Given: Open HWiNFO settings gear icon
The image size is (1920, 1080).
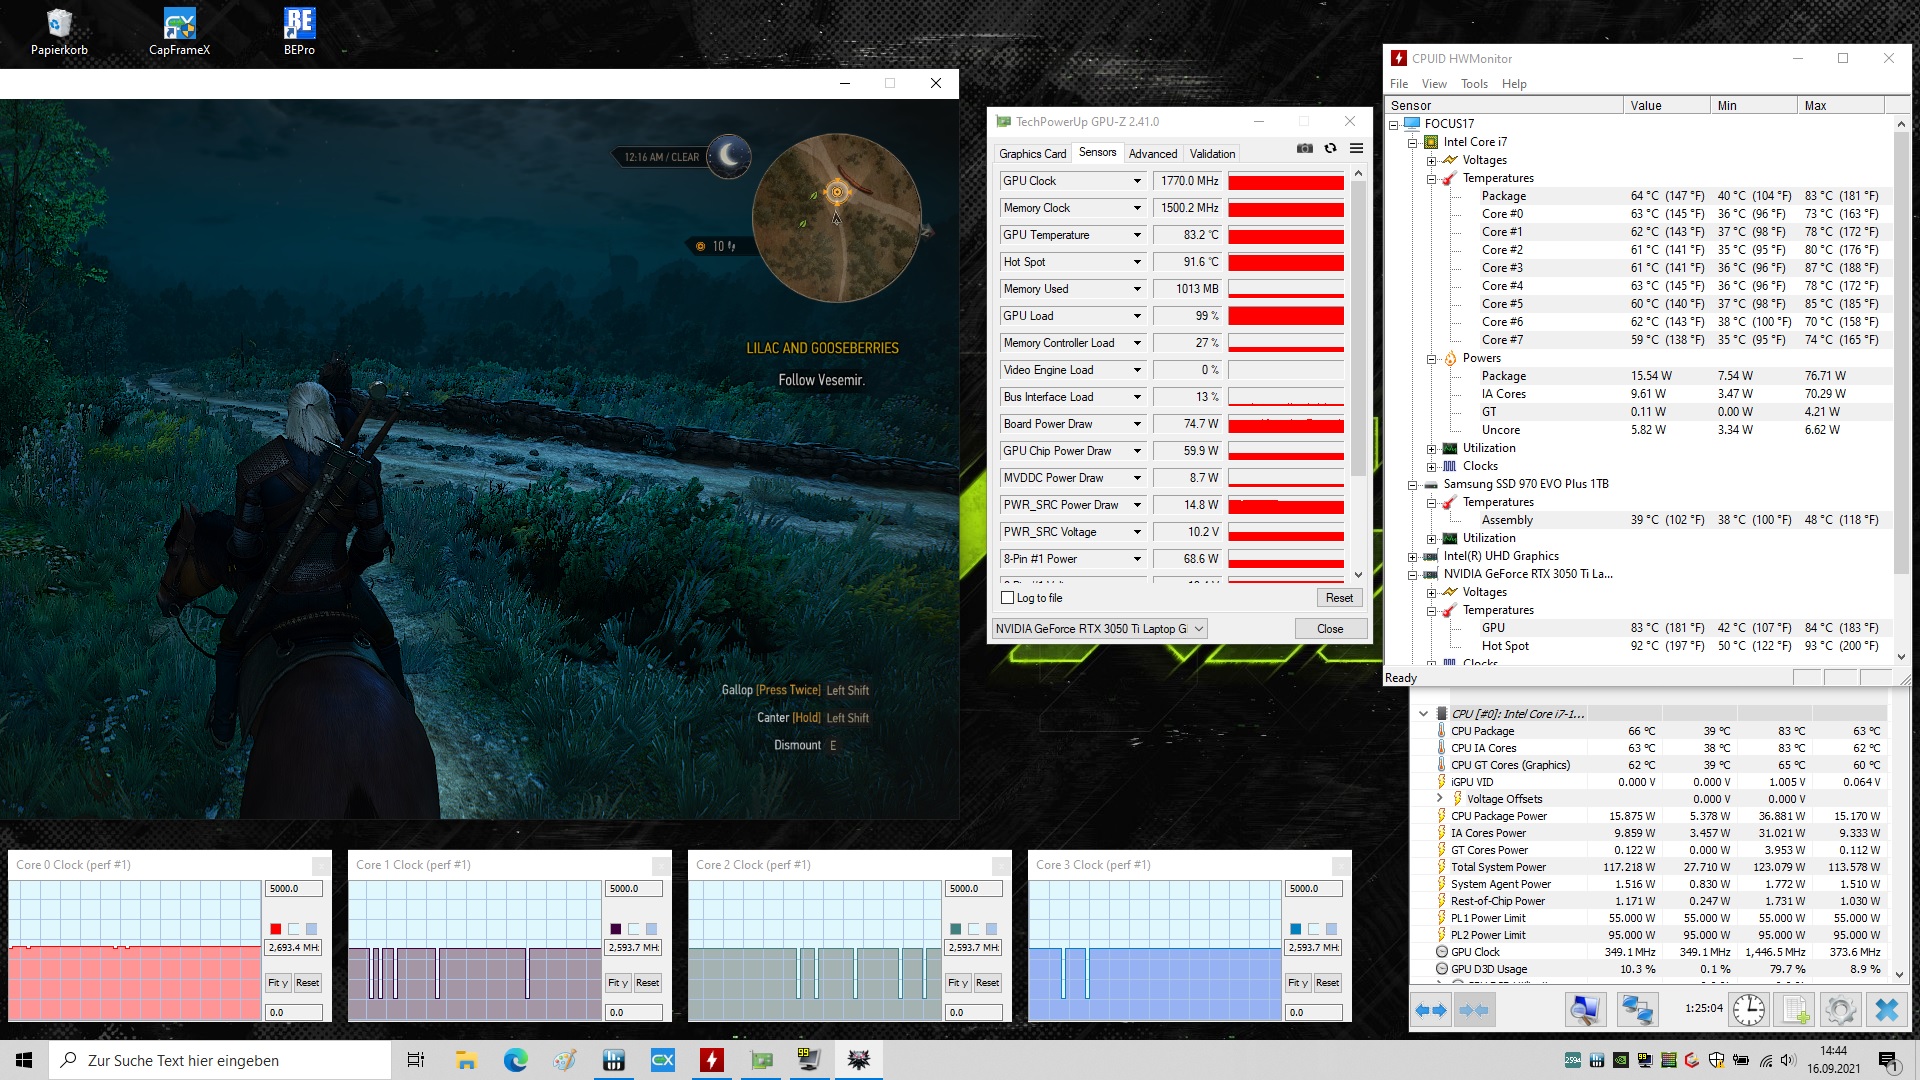Looking at the screenshot, I should (1840, 1010).
